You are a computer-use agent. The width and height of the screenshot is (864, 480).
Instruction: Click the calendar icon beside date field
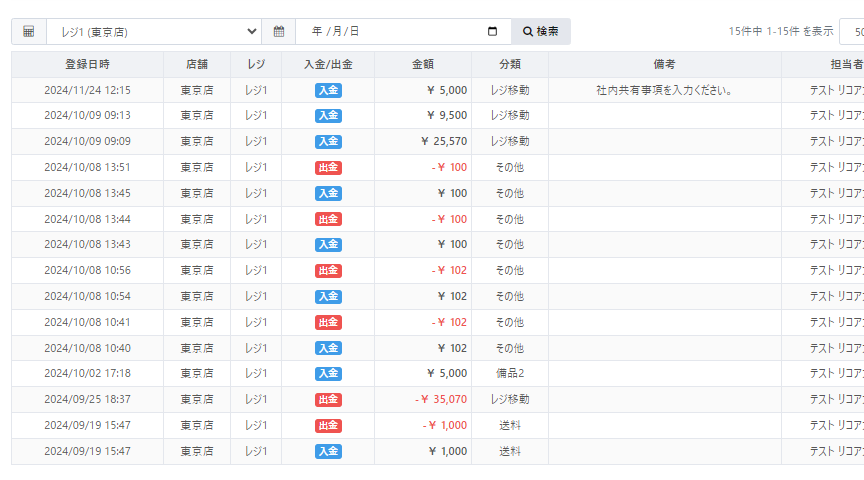click(279, 31)
